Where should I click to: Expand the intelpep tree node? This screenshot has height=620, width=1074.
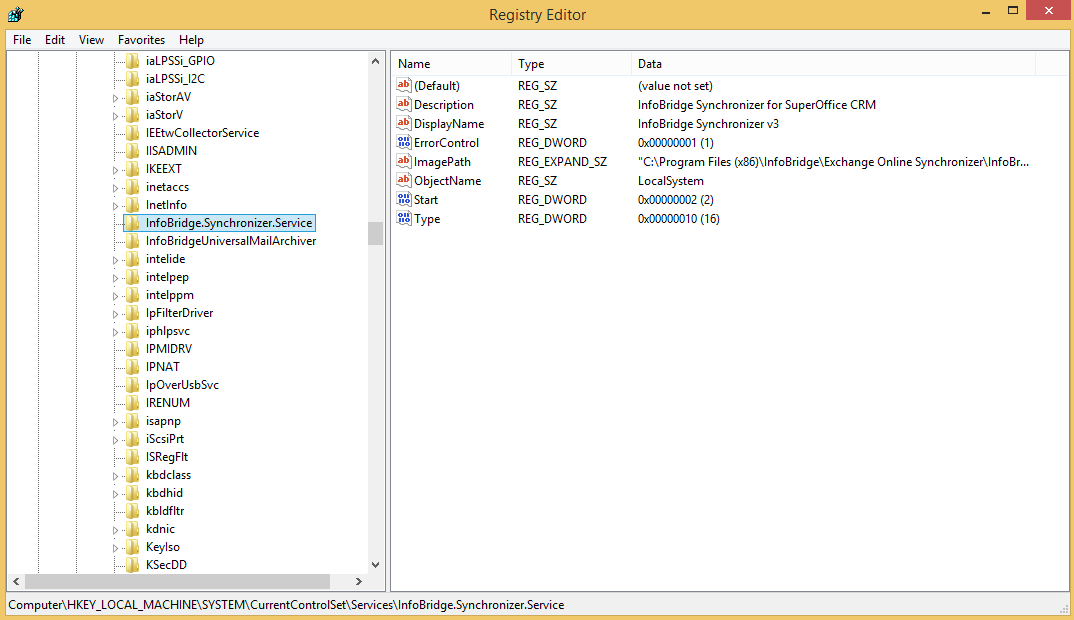[115, 277]
